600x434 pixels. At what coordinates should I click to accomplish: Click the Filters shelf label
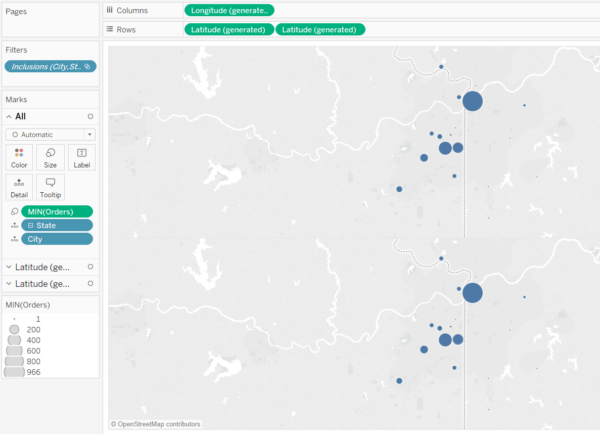[x=16, y=50]
